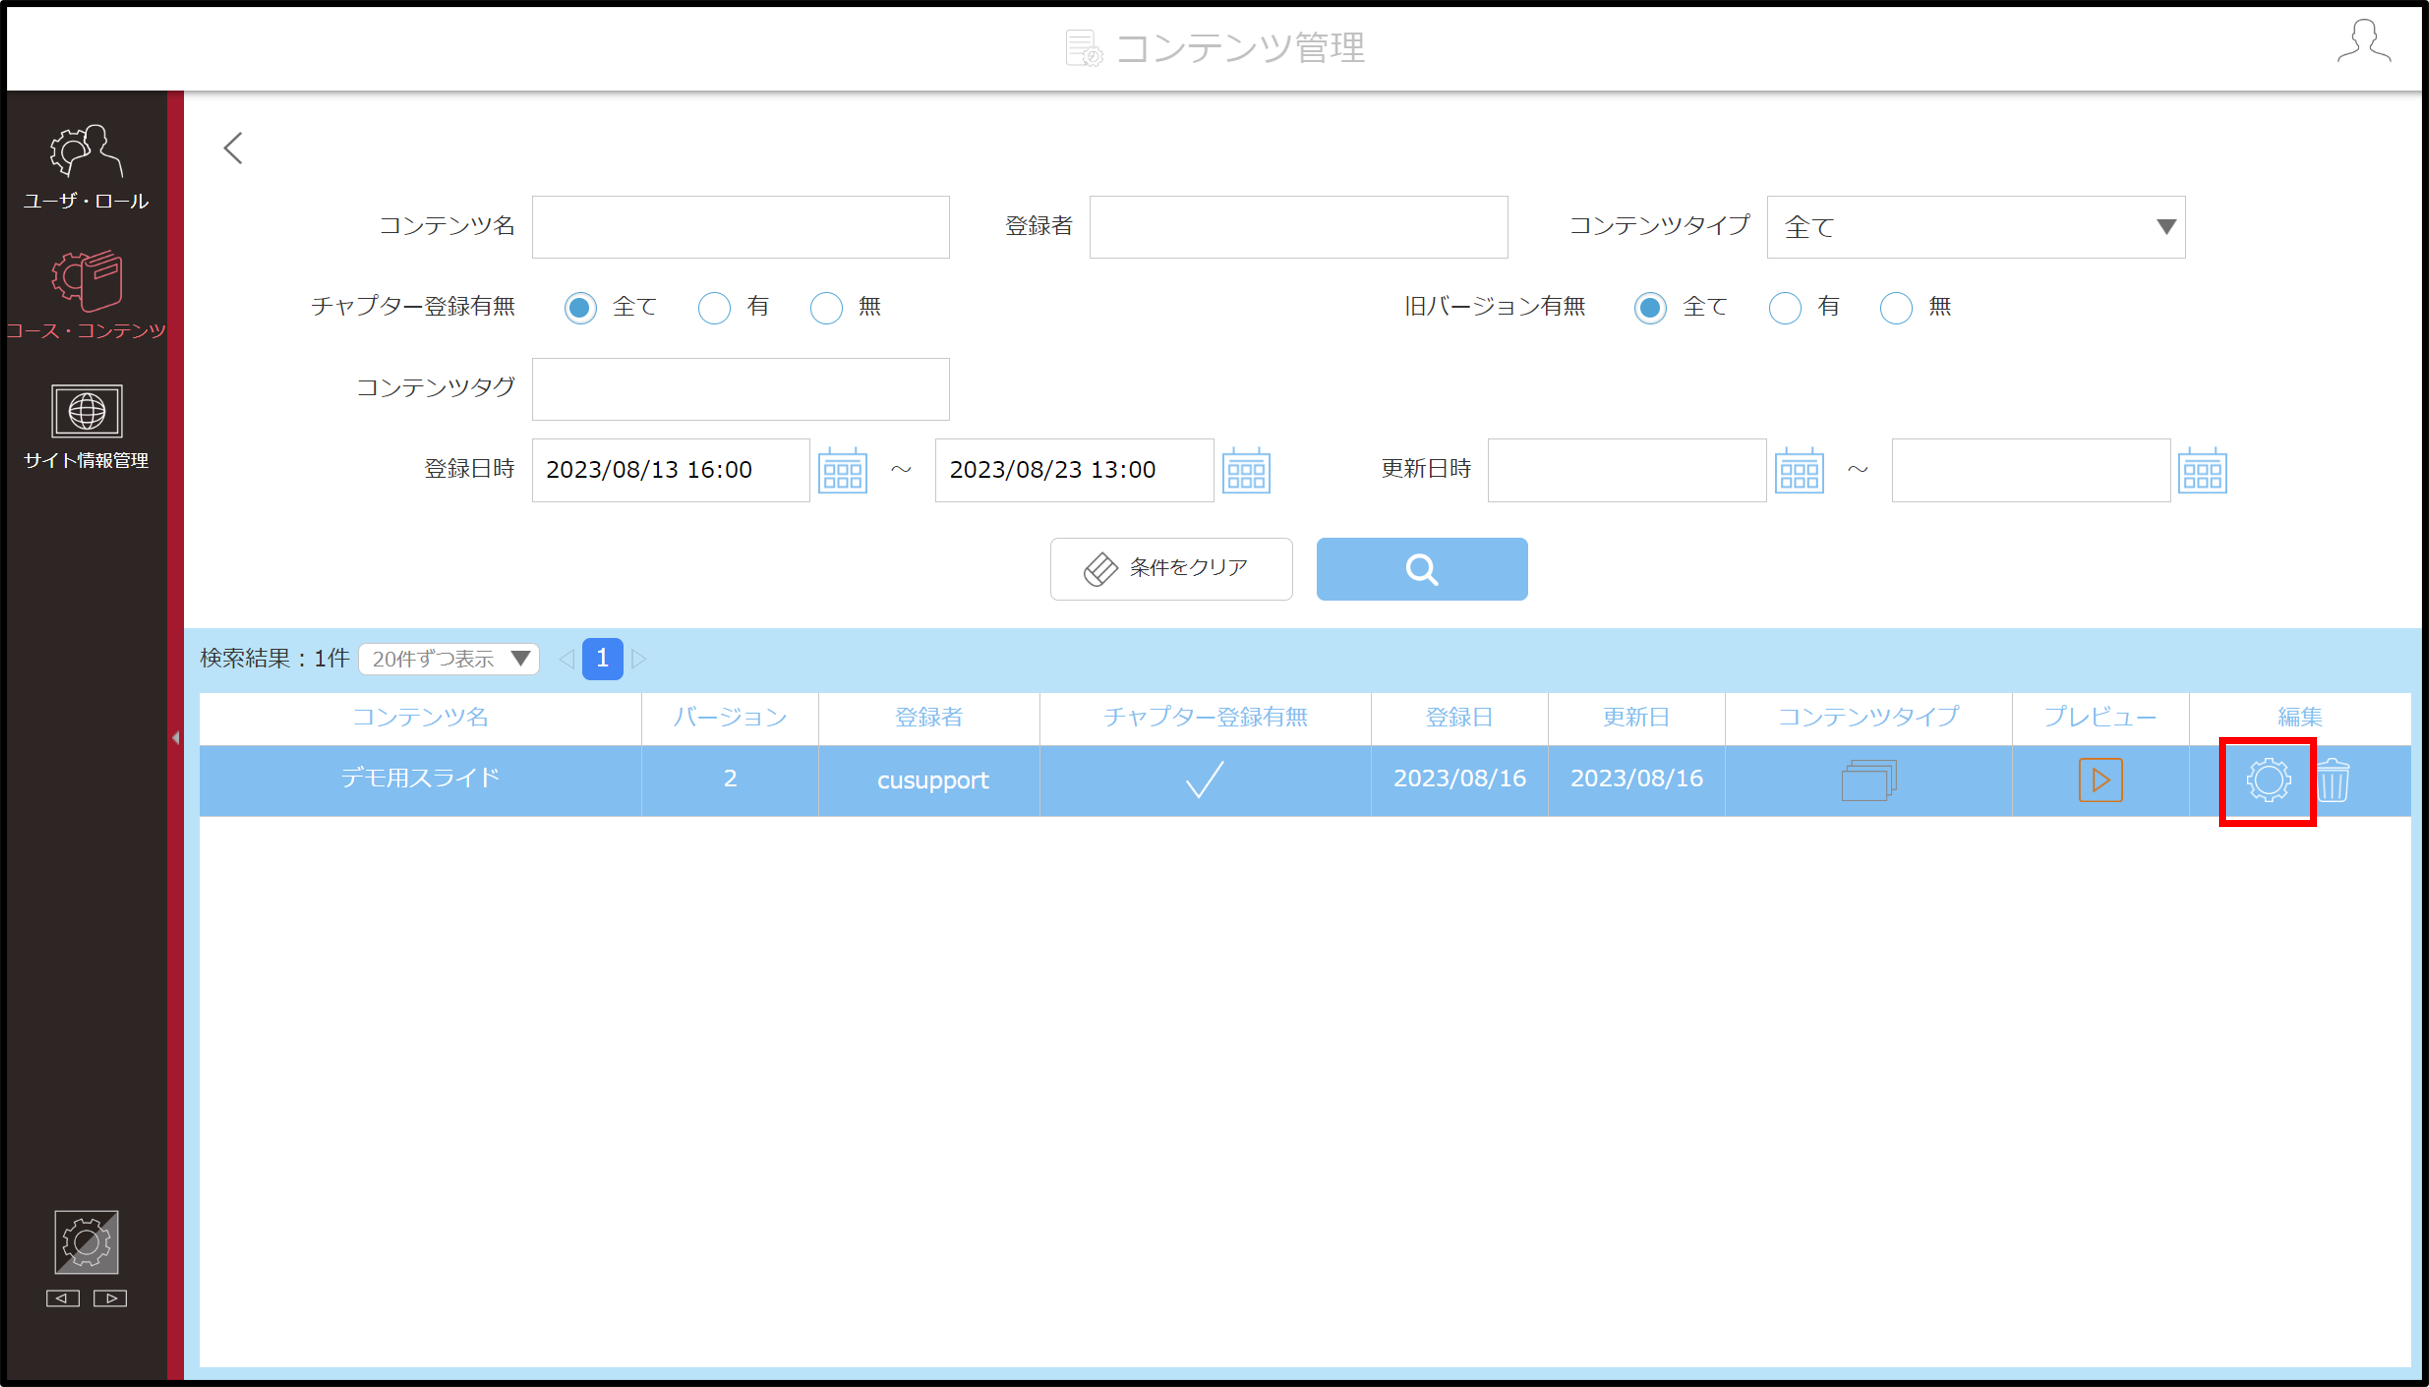The width and height of the screenshot is (2429, 1387).
Task: Sort by 更新日 column header
Action: click(1636, 717)
